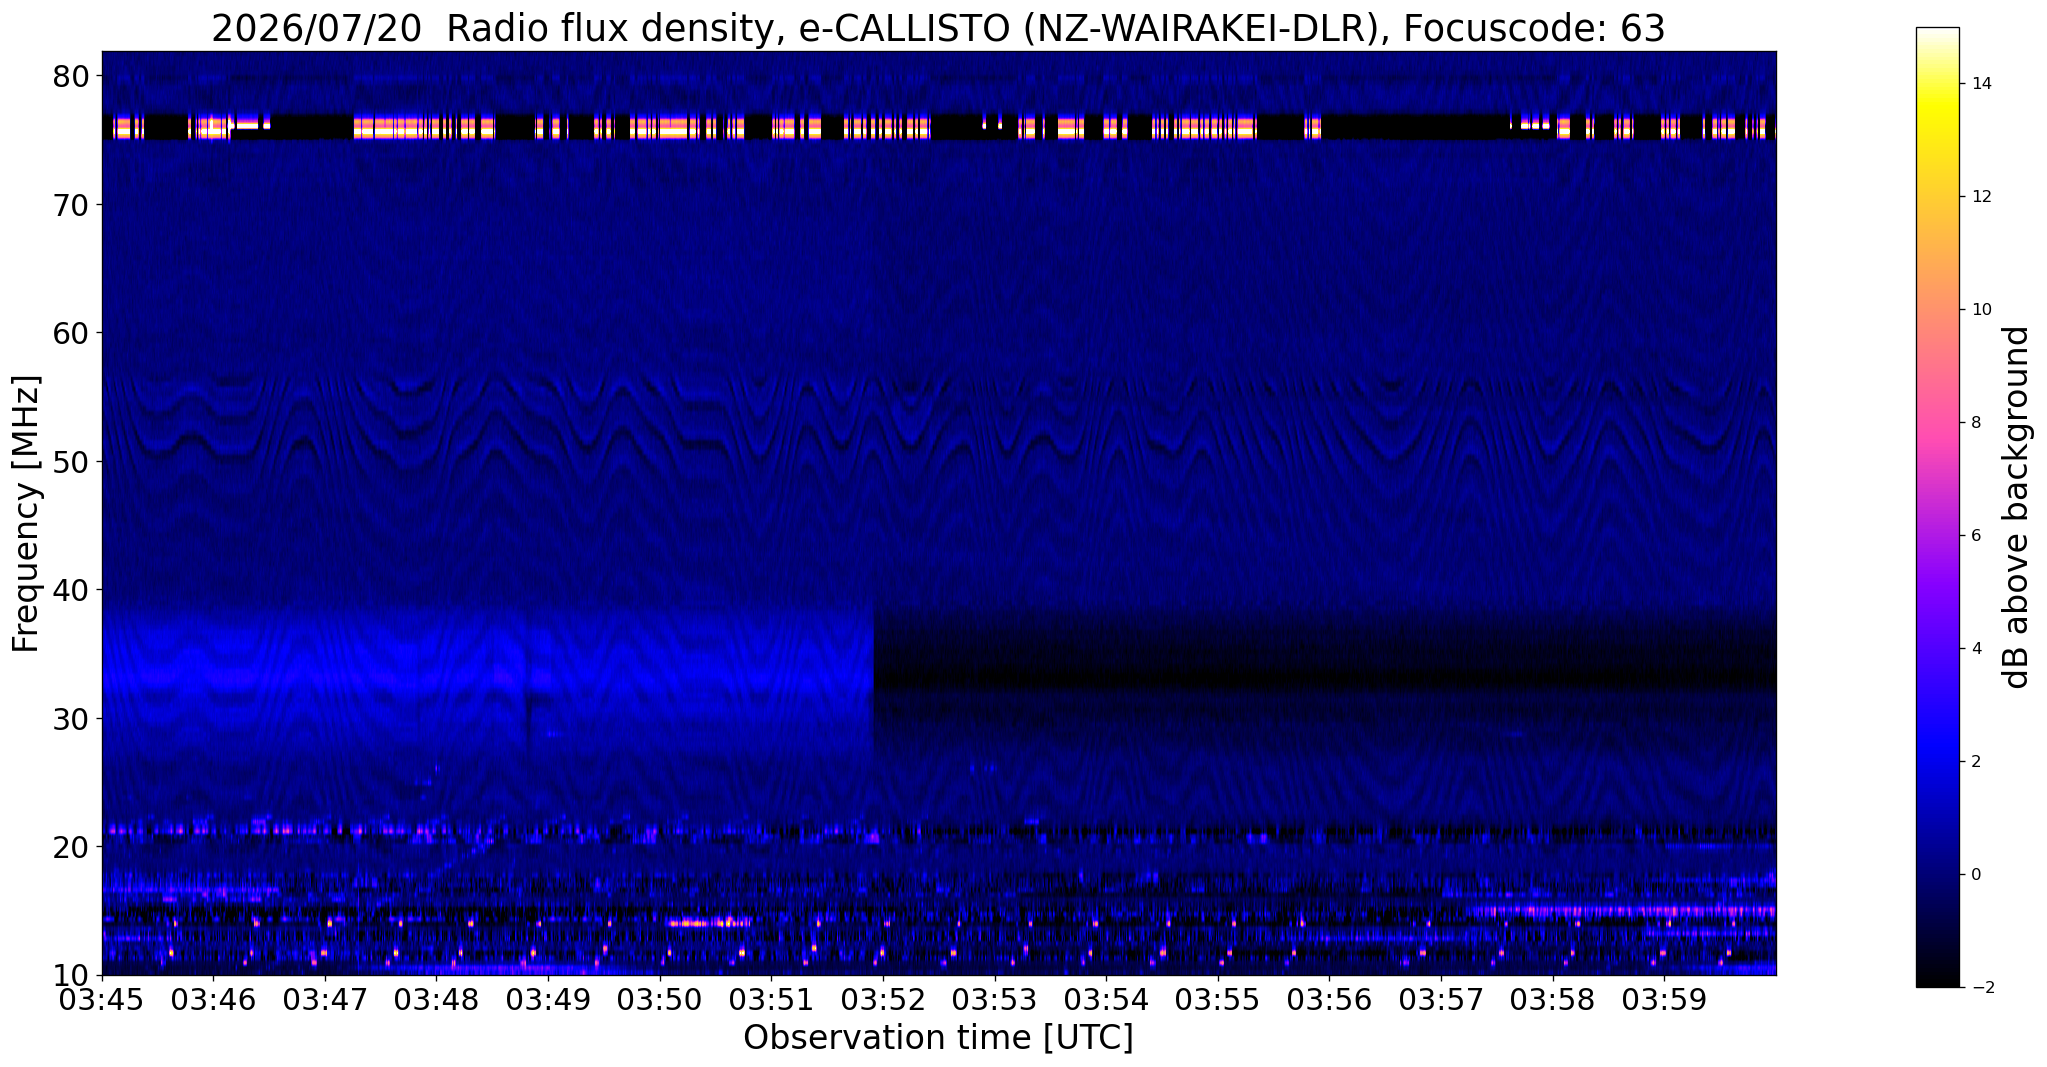The width and height of the screenshot is (2047, 1067).
Task: Click the colorbar's -2 tick label
Action: pos(1979,988)
